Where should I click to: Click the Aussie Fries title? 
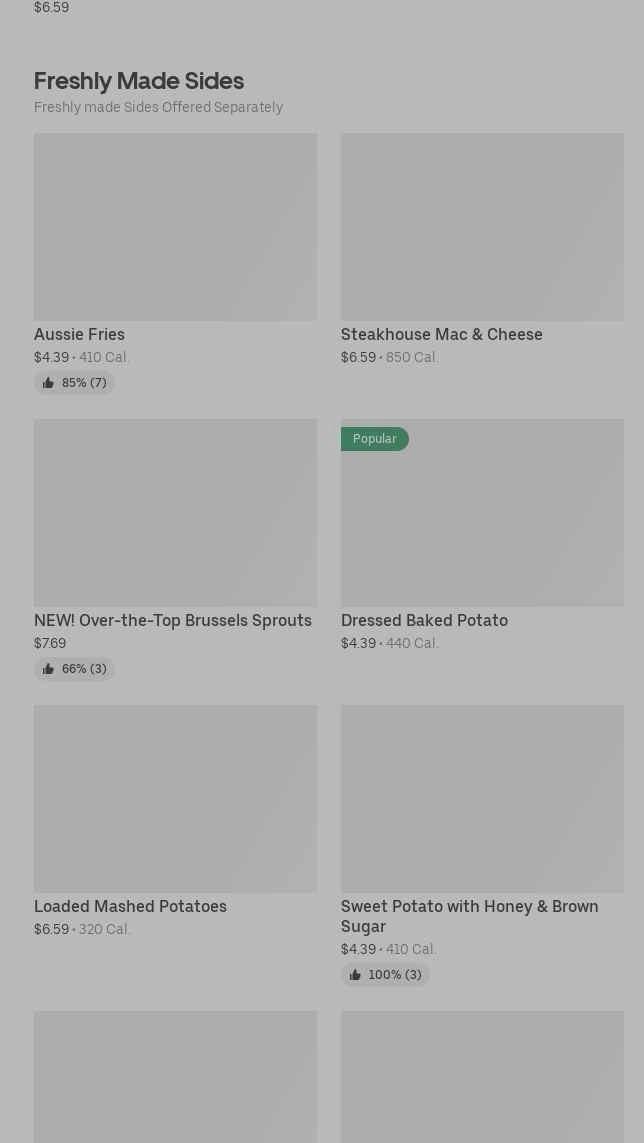click(79, 335)
